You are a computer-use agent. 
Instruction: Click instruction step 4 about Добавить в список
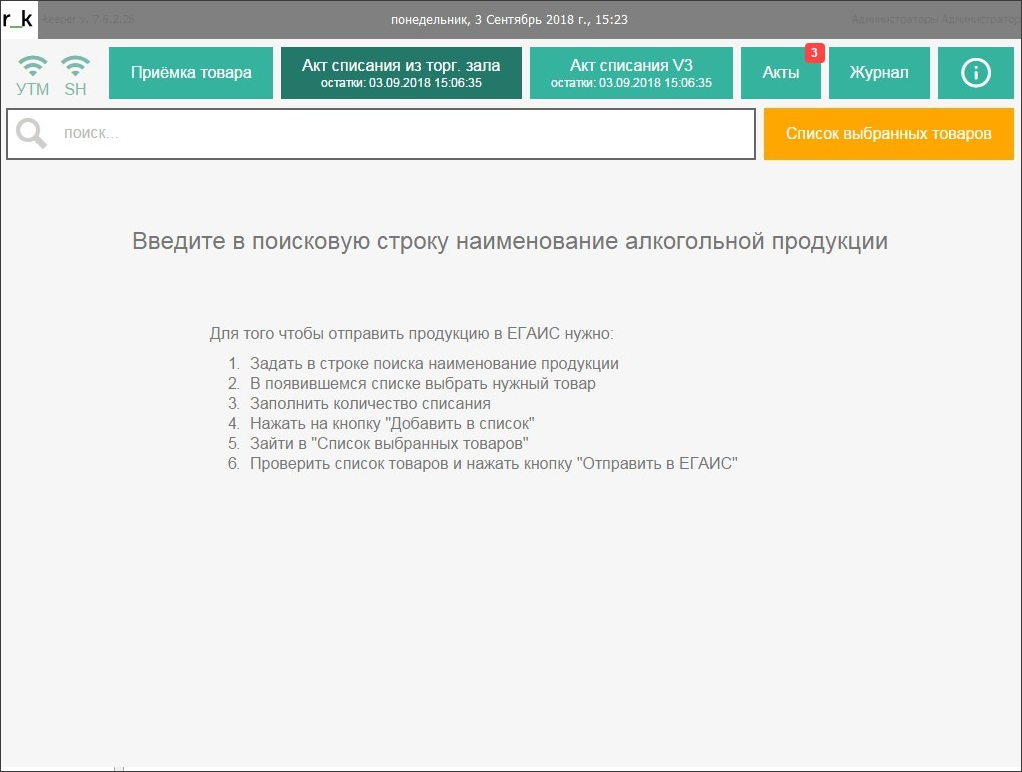(391, 423)
